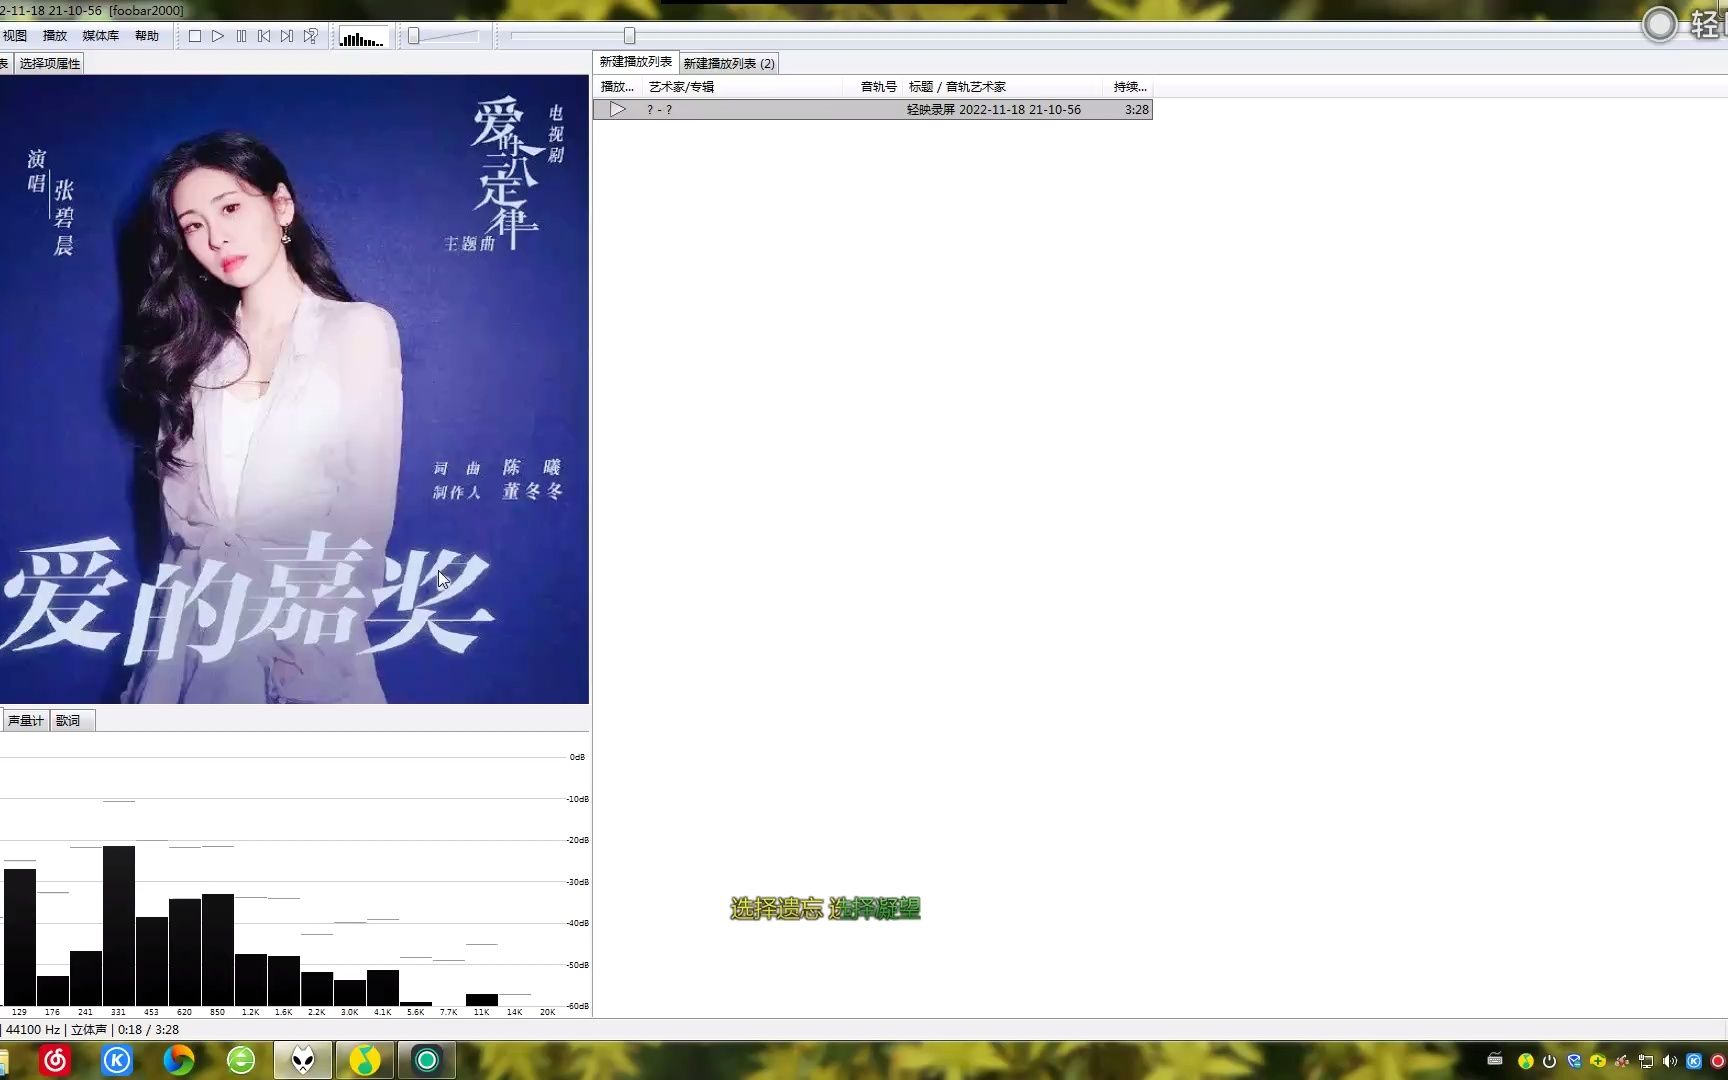Stop playback with the square stop button
The height and width of the screenshot is (1080, 1728).
[195, 36]
